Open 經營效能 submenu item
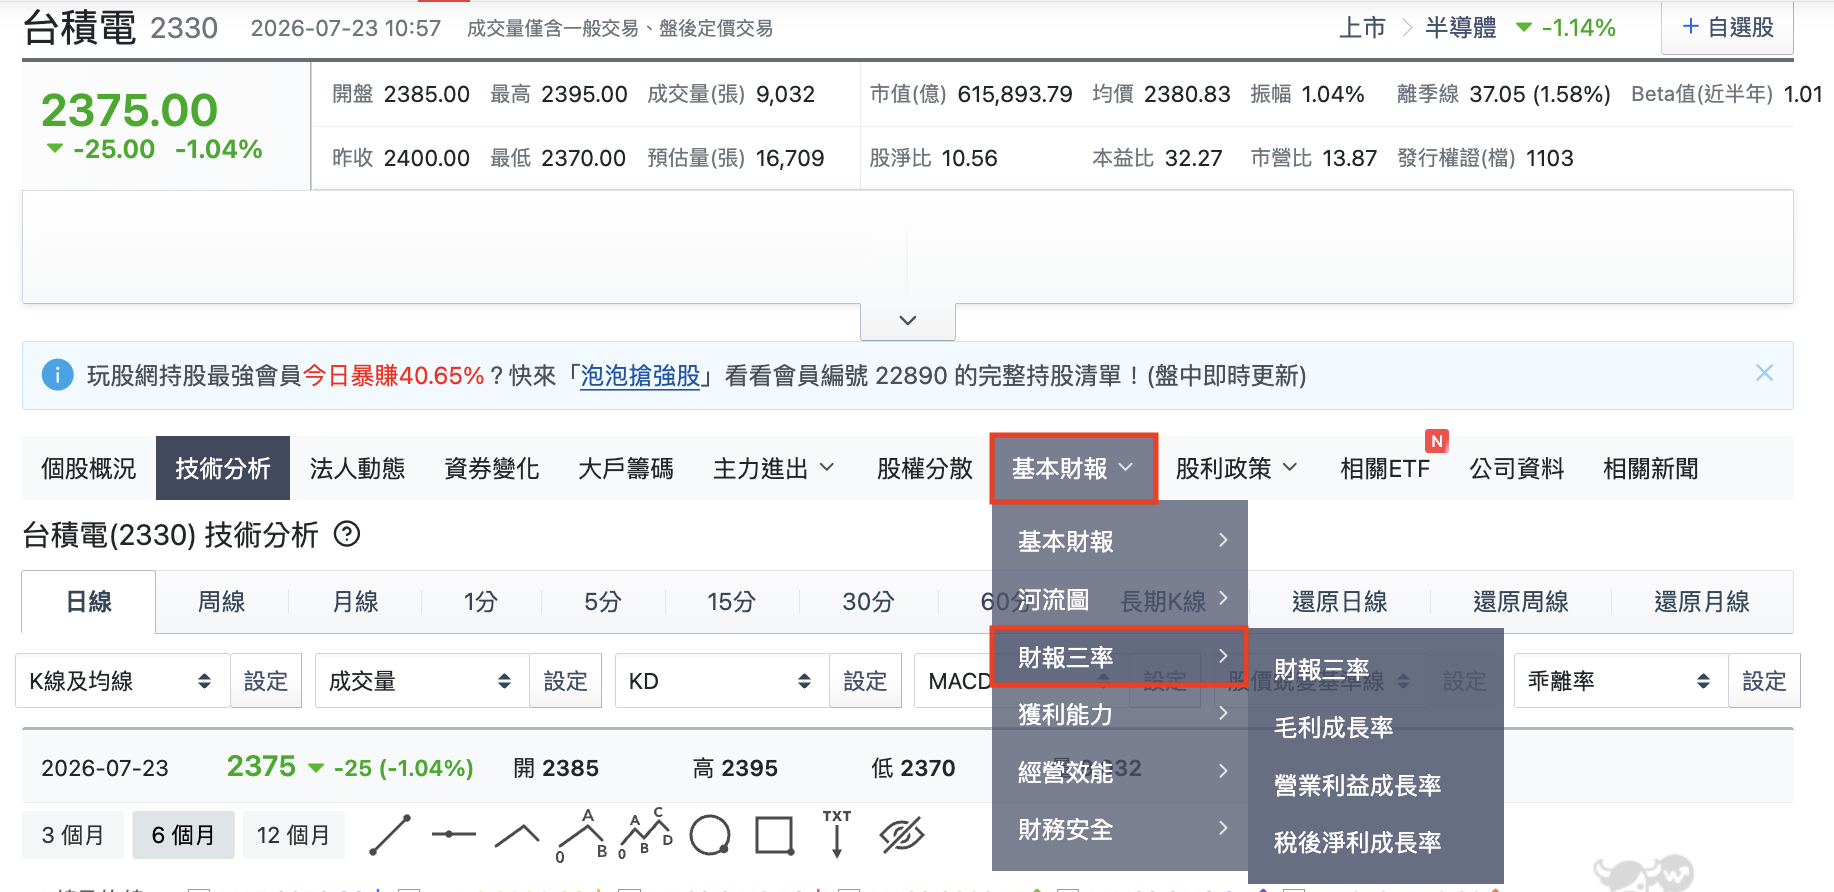 [x=1120, y=771]
